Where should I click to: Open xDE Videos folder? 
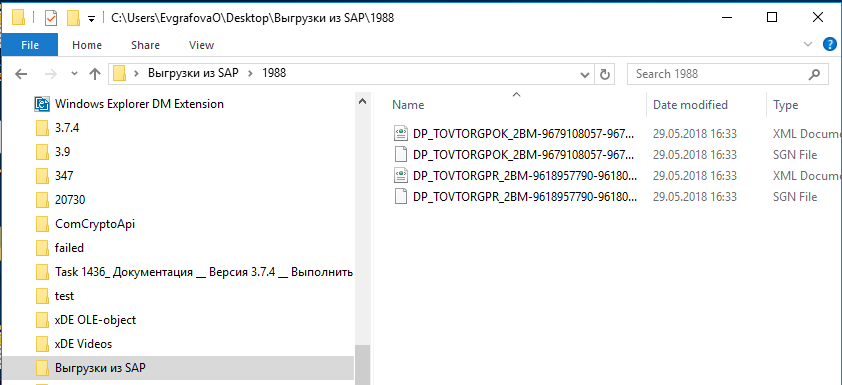[83, 344]
